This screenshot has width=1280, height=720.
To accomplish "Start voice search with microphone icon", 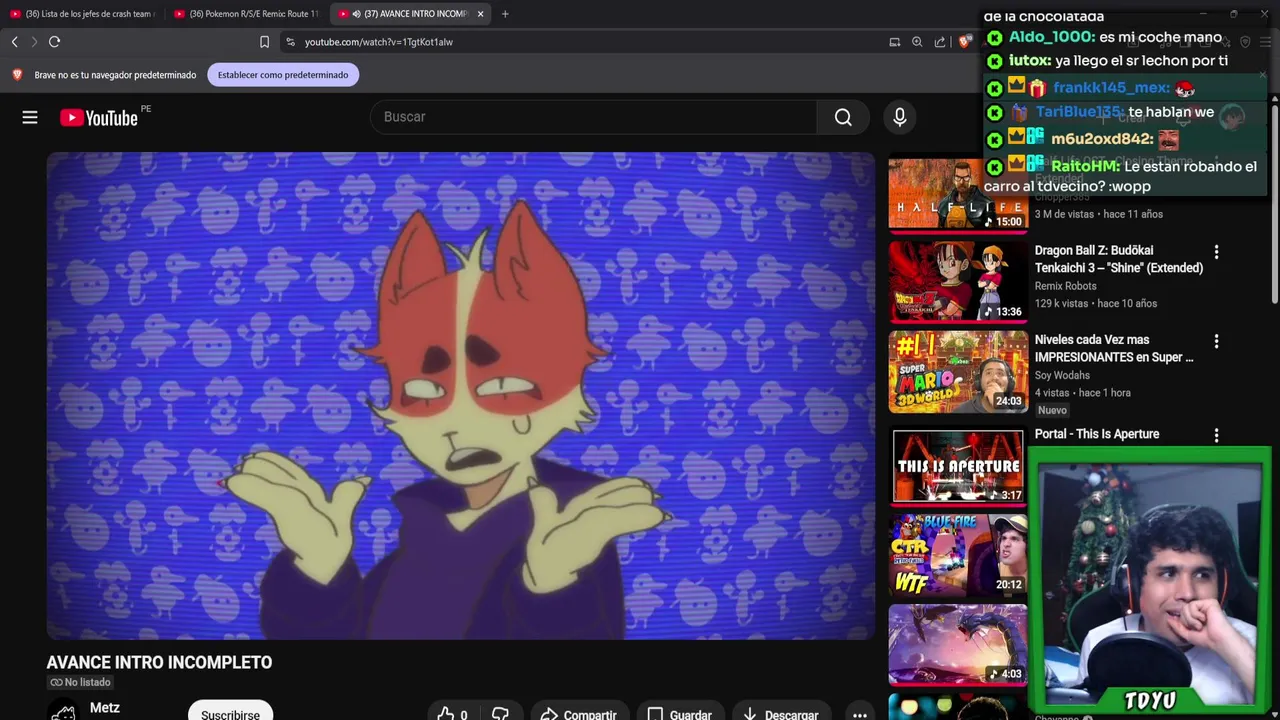I will 899,117.
